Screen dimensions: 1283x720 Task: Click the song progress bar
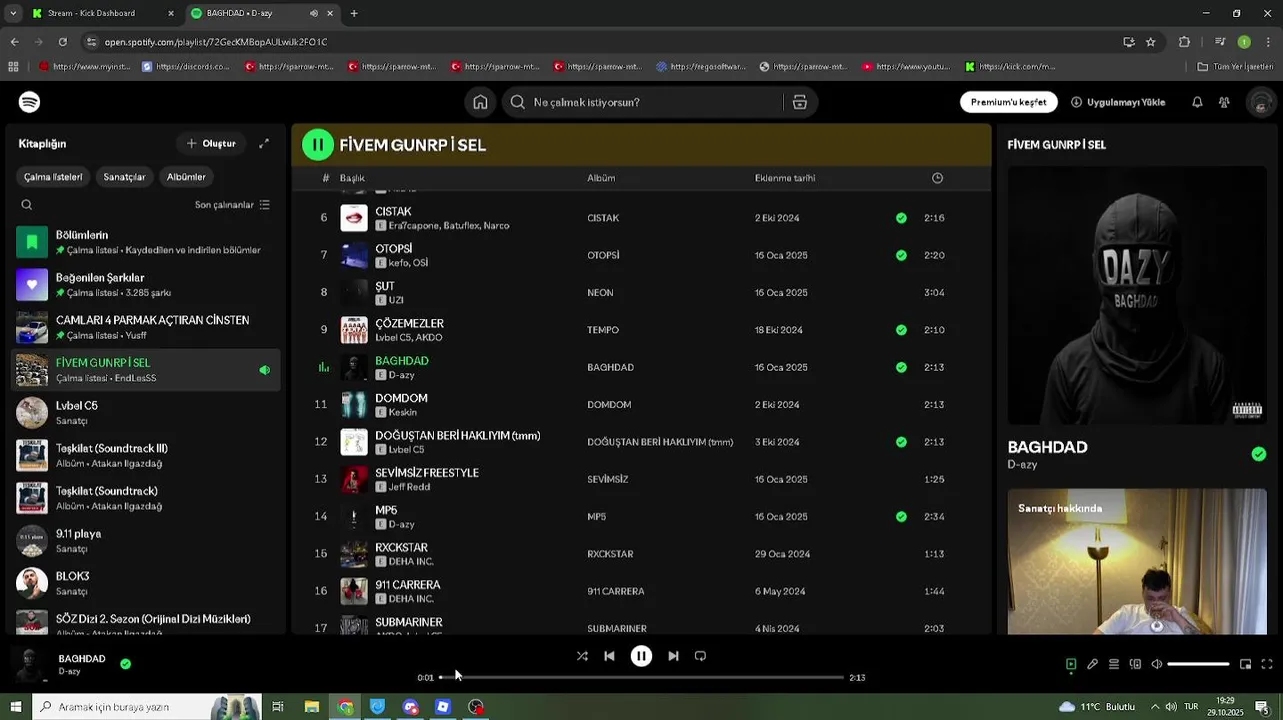641,677
